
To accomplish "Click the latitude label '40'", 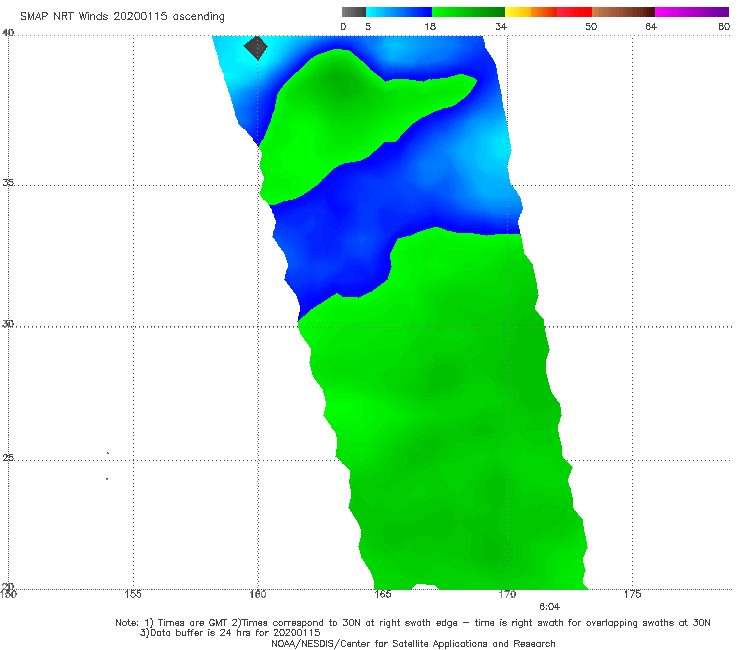I will pyautogui.click(x=8, y=33).
